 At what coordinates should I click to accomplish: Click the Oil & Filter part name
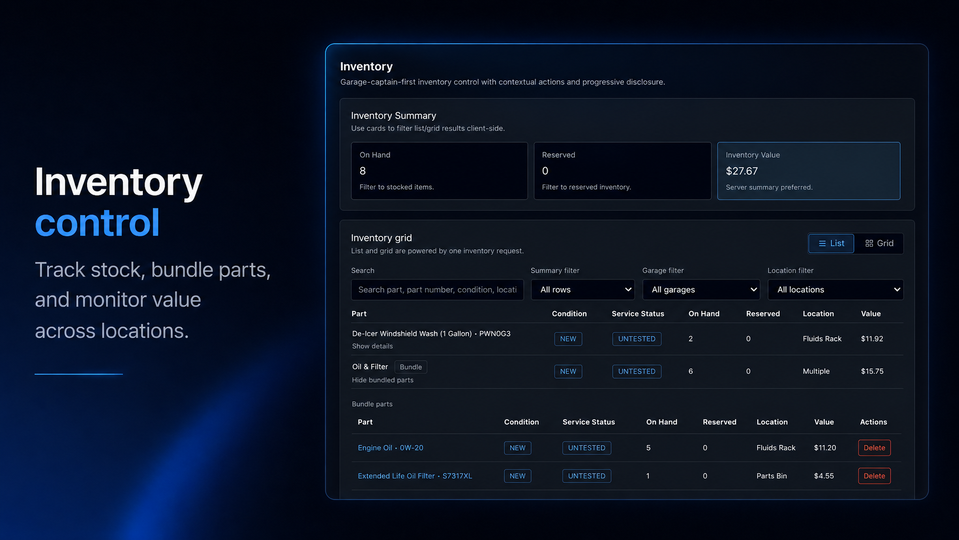[x=370, y=367]
